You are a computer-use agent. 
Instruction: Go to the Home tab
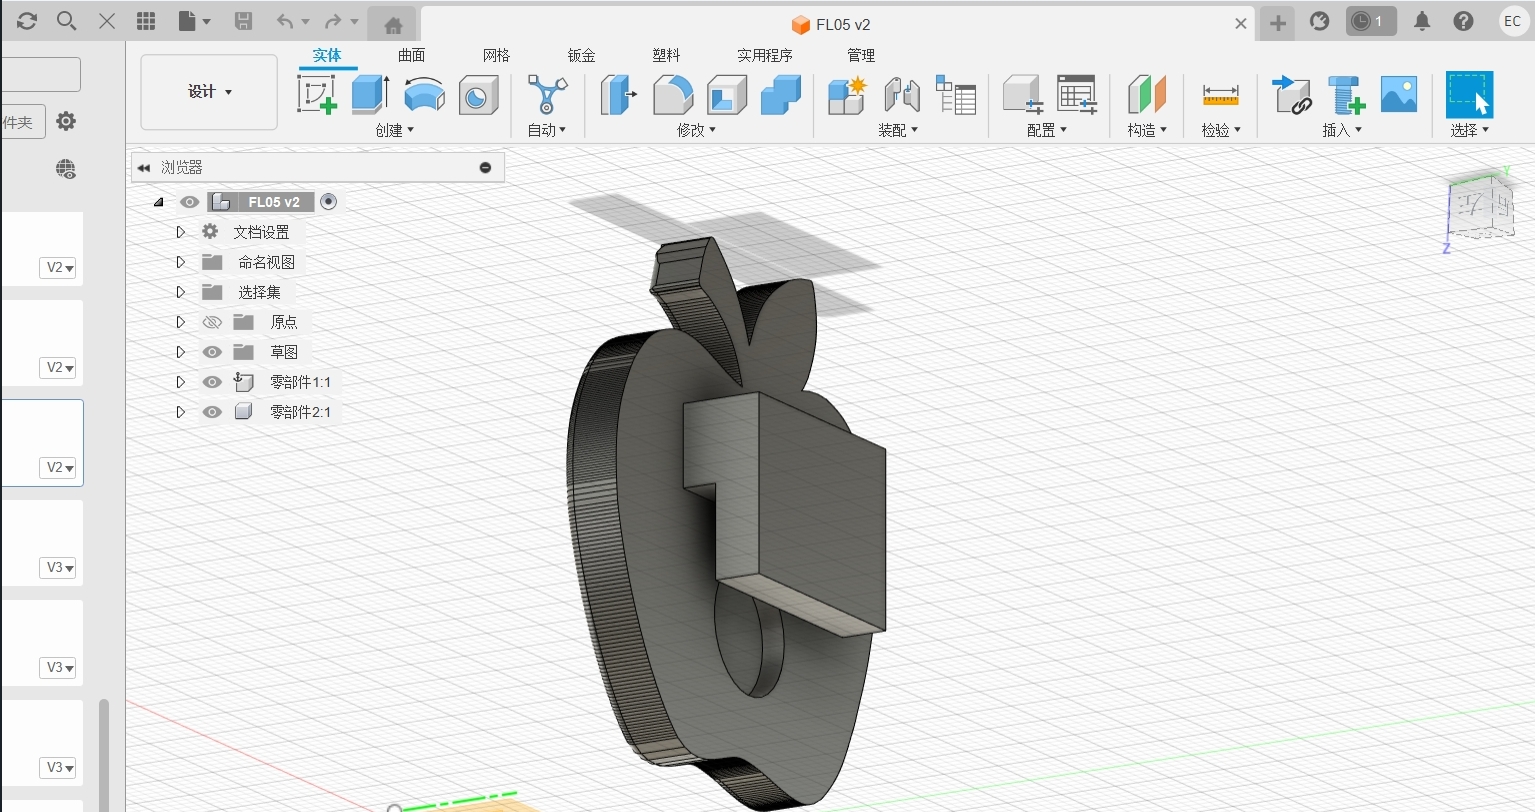[x=393, y=25]
